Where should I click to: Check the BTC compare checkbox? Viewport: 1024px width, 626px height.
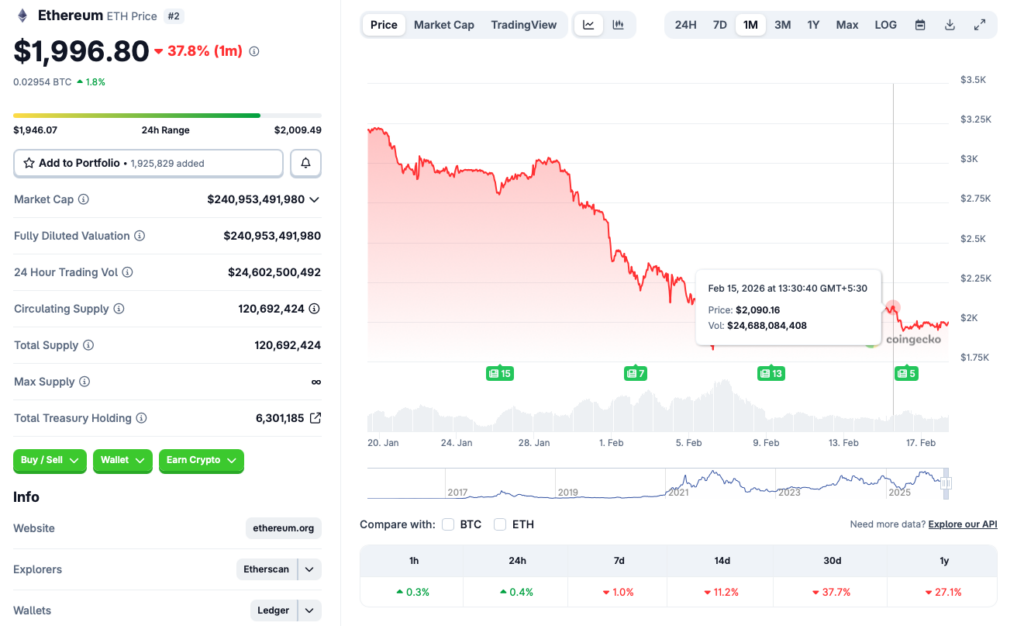(x=448, y=524)
